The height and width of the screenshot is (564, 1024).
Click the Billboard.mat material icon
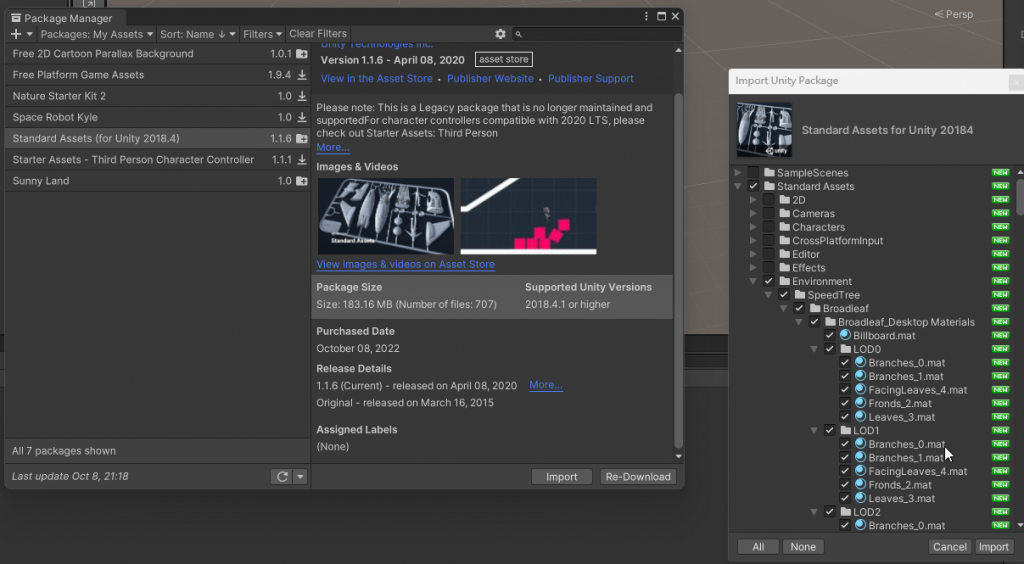[845, 336]
